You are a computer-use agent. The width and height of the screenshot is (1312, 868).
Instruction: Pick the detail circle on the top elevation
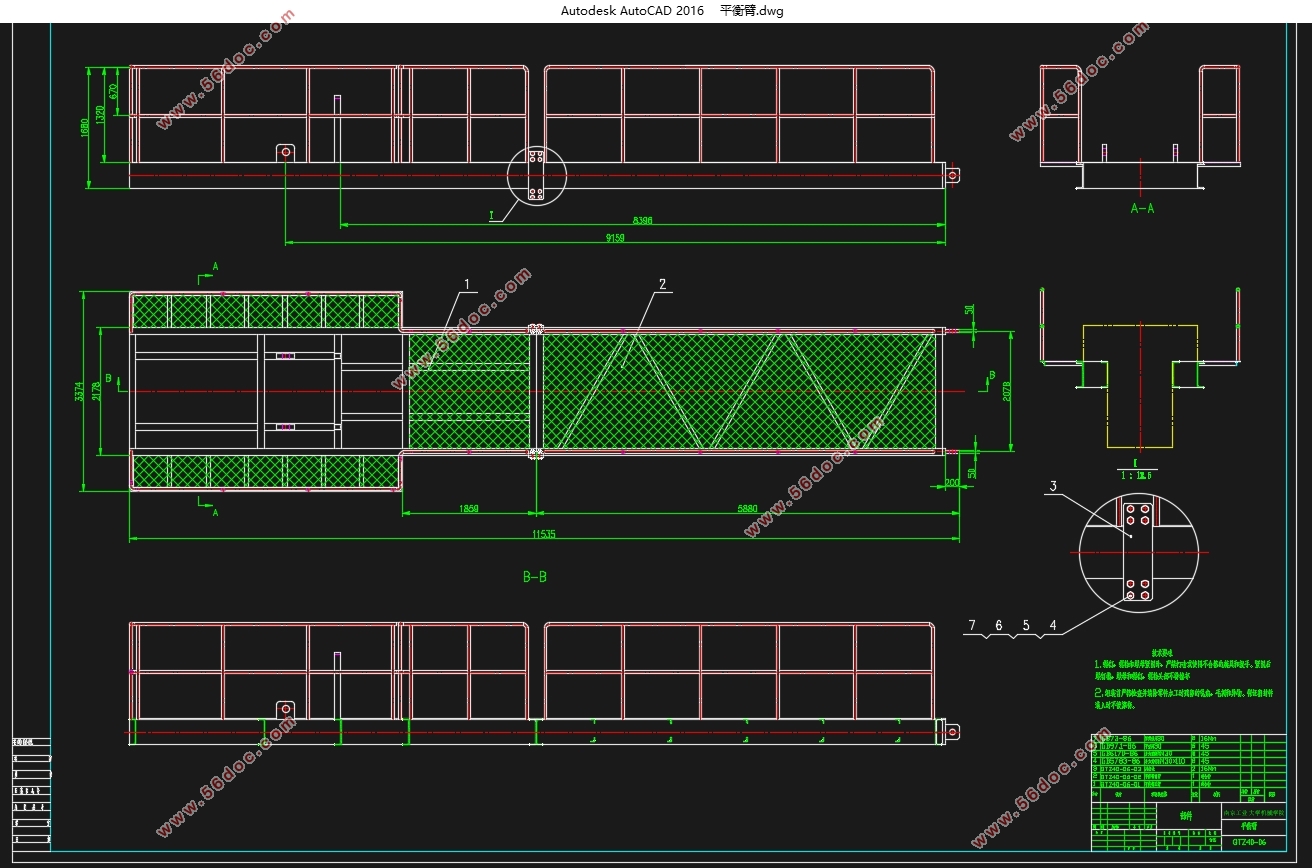(536, 175)
